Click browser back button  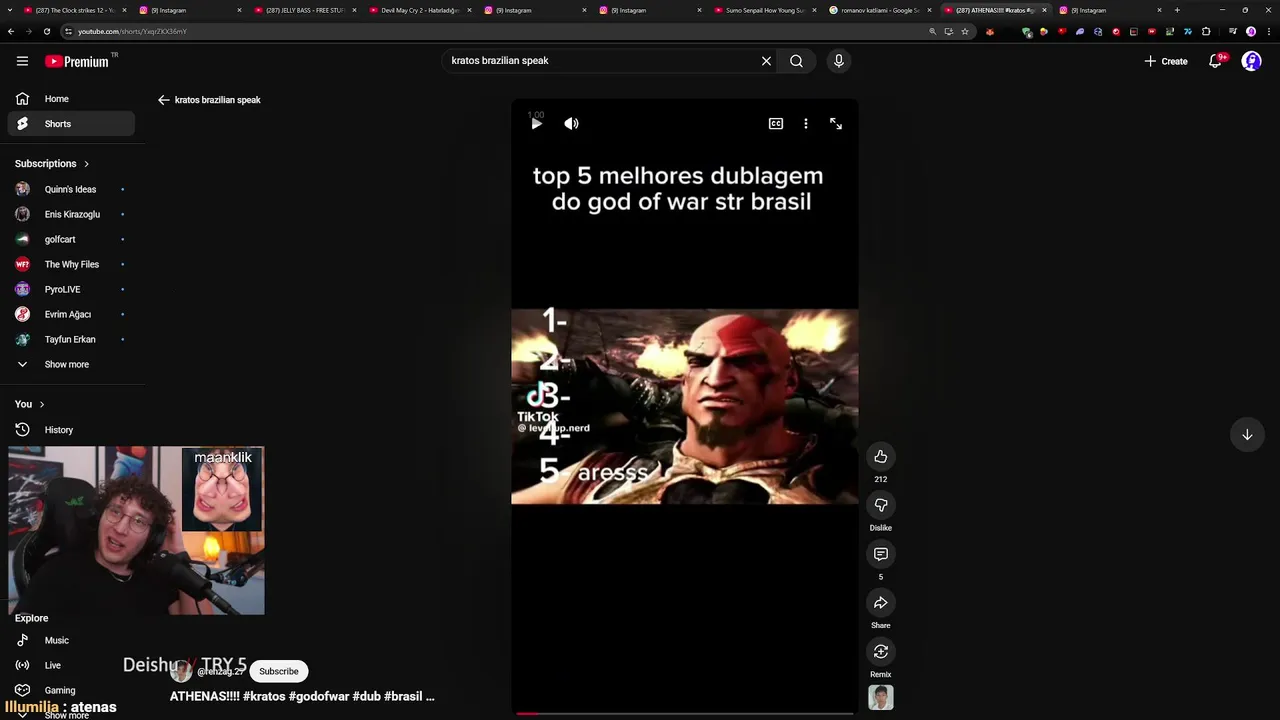click(11, 31)
